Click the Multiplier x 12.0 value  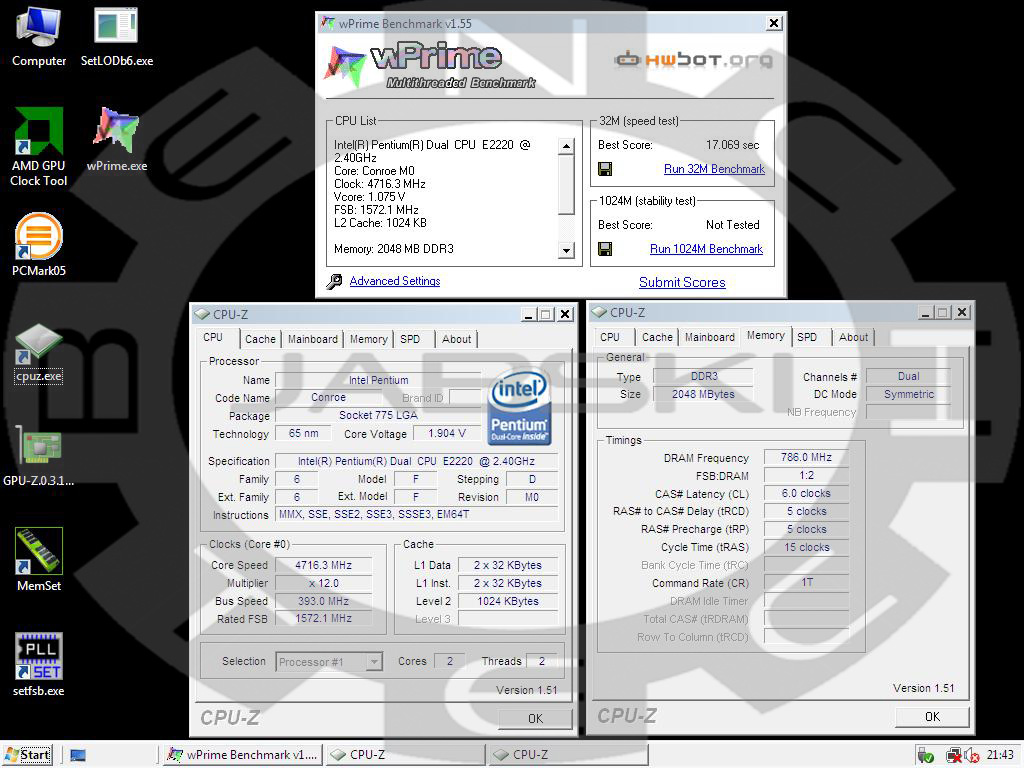[323, 583]
